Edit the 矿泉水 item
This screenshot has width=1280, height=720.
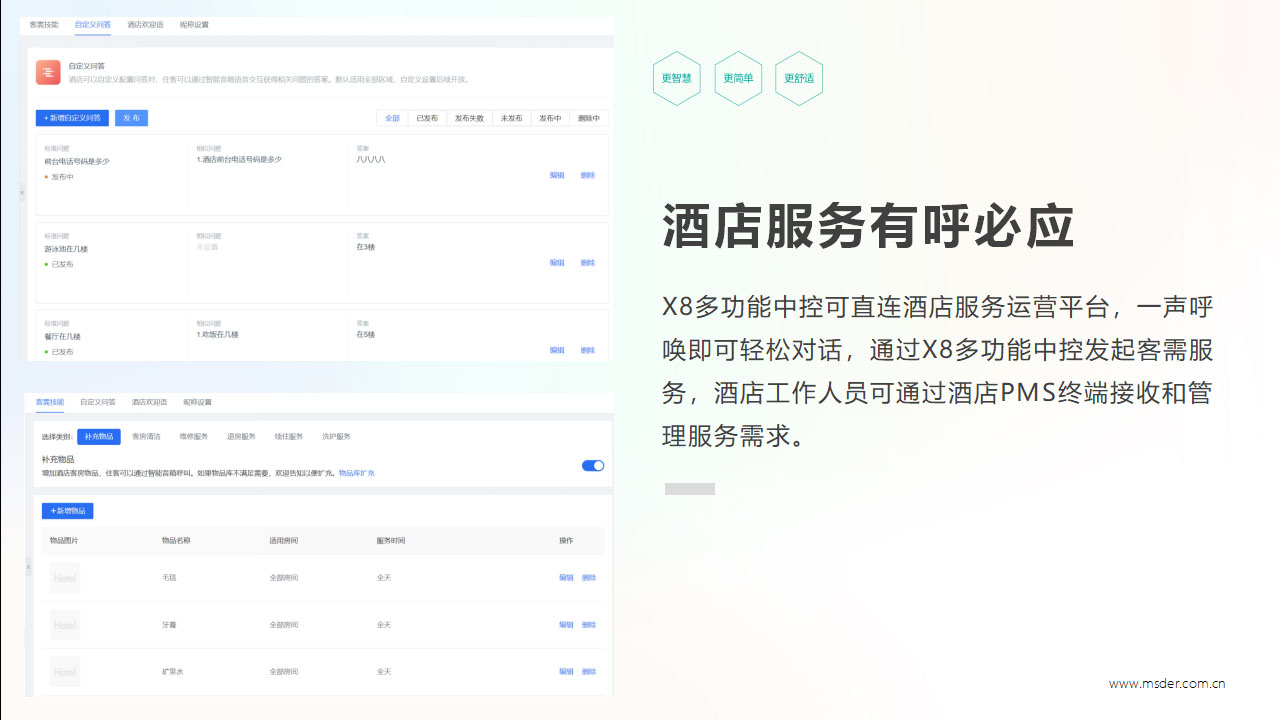[x=566, y=672]
